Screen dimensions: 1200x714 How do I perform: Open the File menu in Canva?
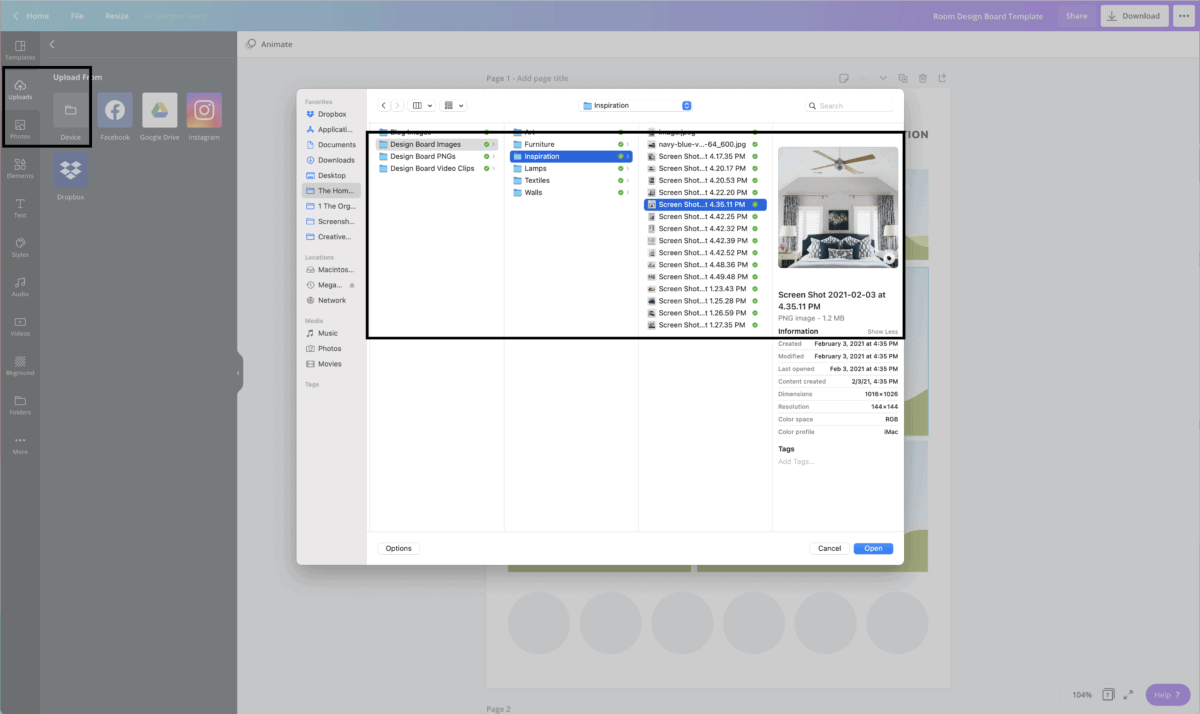pyautogui.click(x=77, y=16)
